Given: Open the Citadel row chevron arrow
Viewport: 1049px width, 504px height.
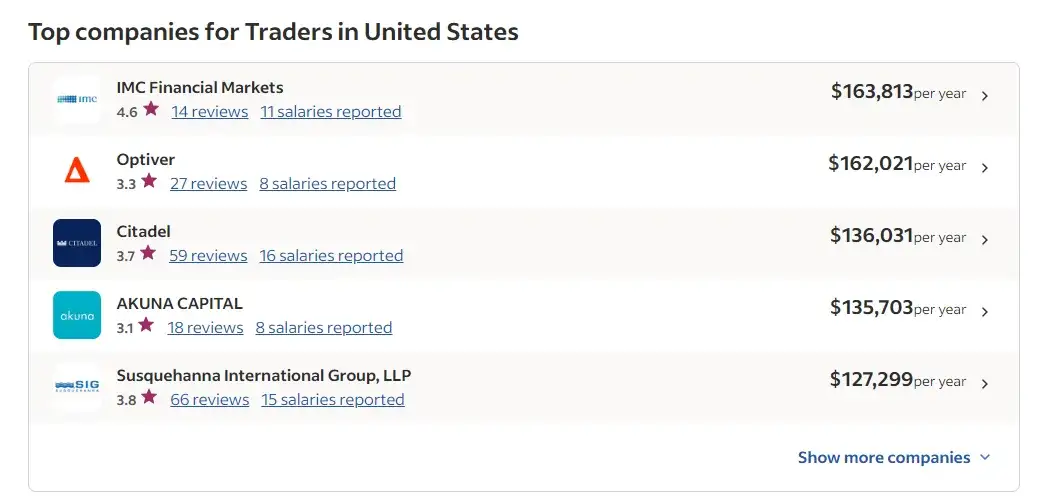Looking at the screenshot, I should pyautogui.click(x=985, y=240).
